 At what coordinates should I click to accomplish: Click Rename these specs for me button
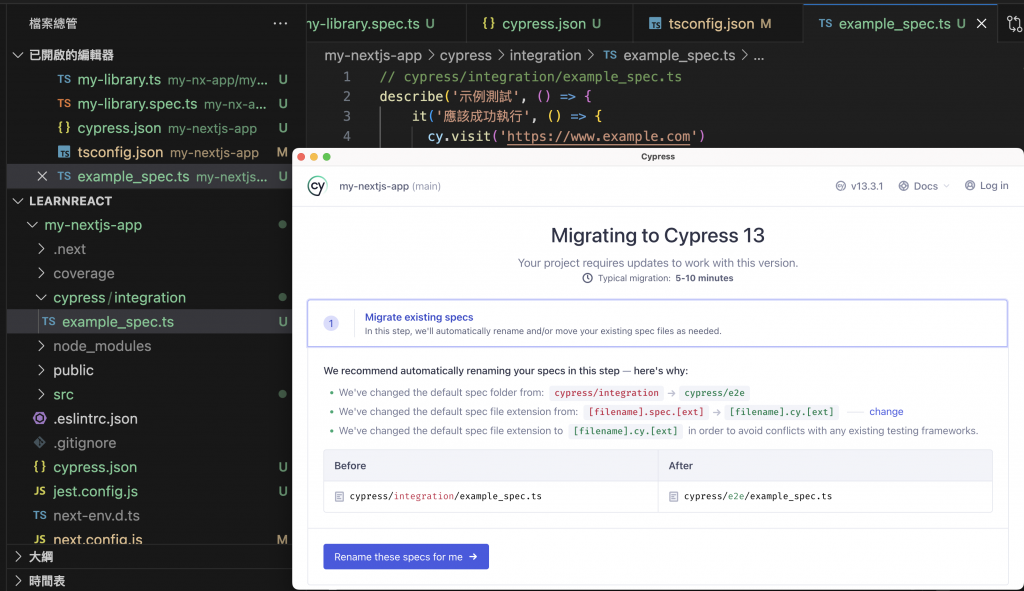point(406,556)
